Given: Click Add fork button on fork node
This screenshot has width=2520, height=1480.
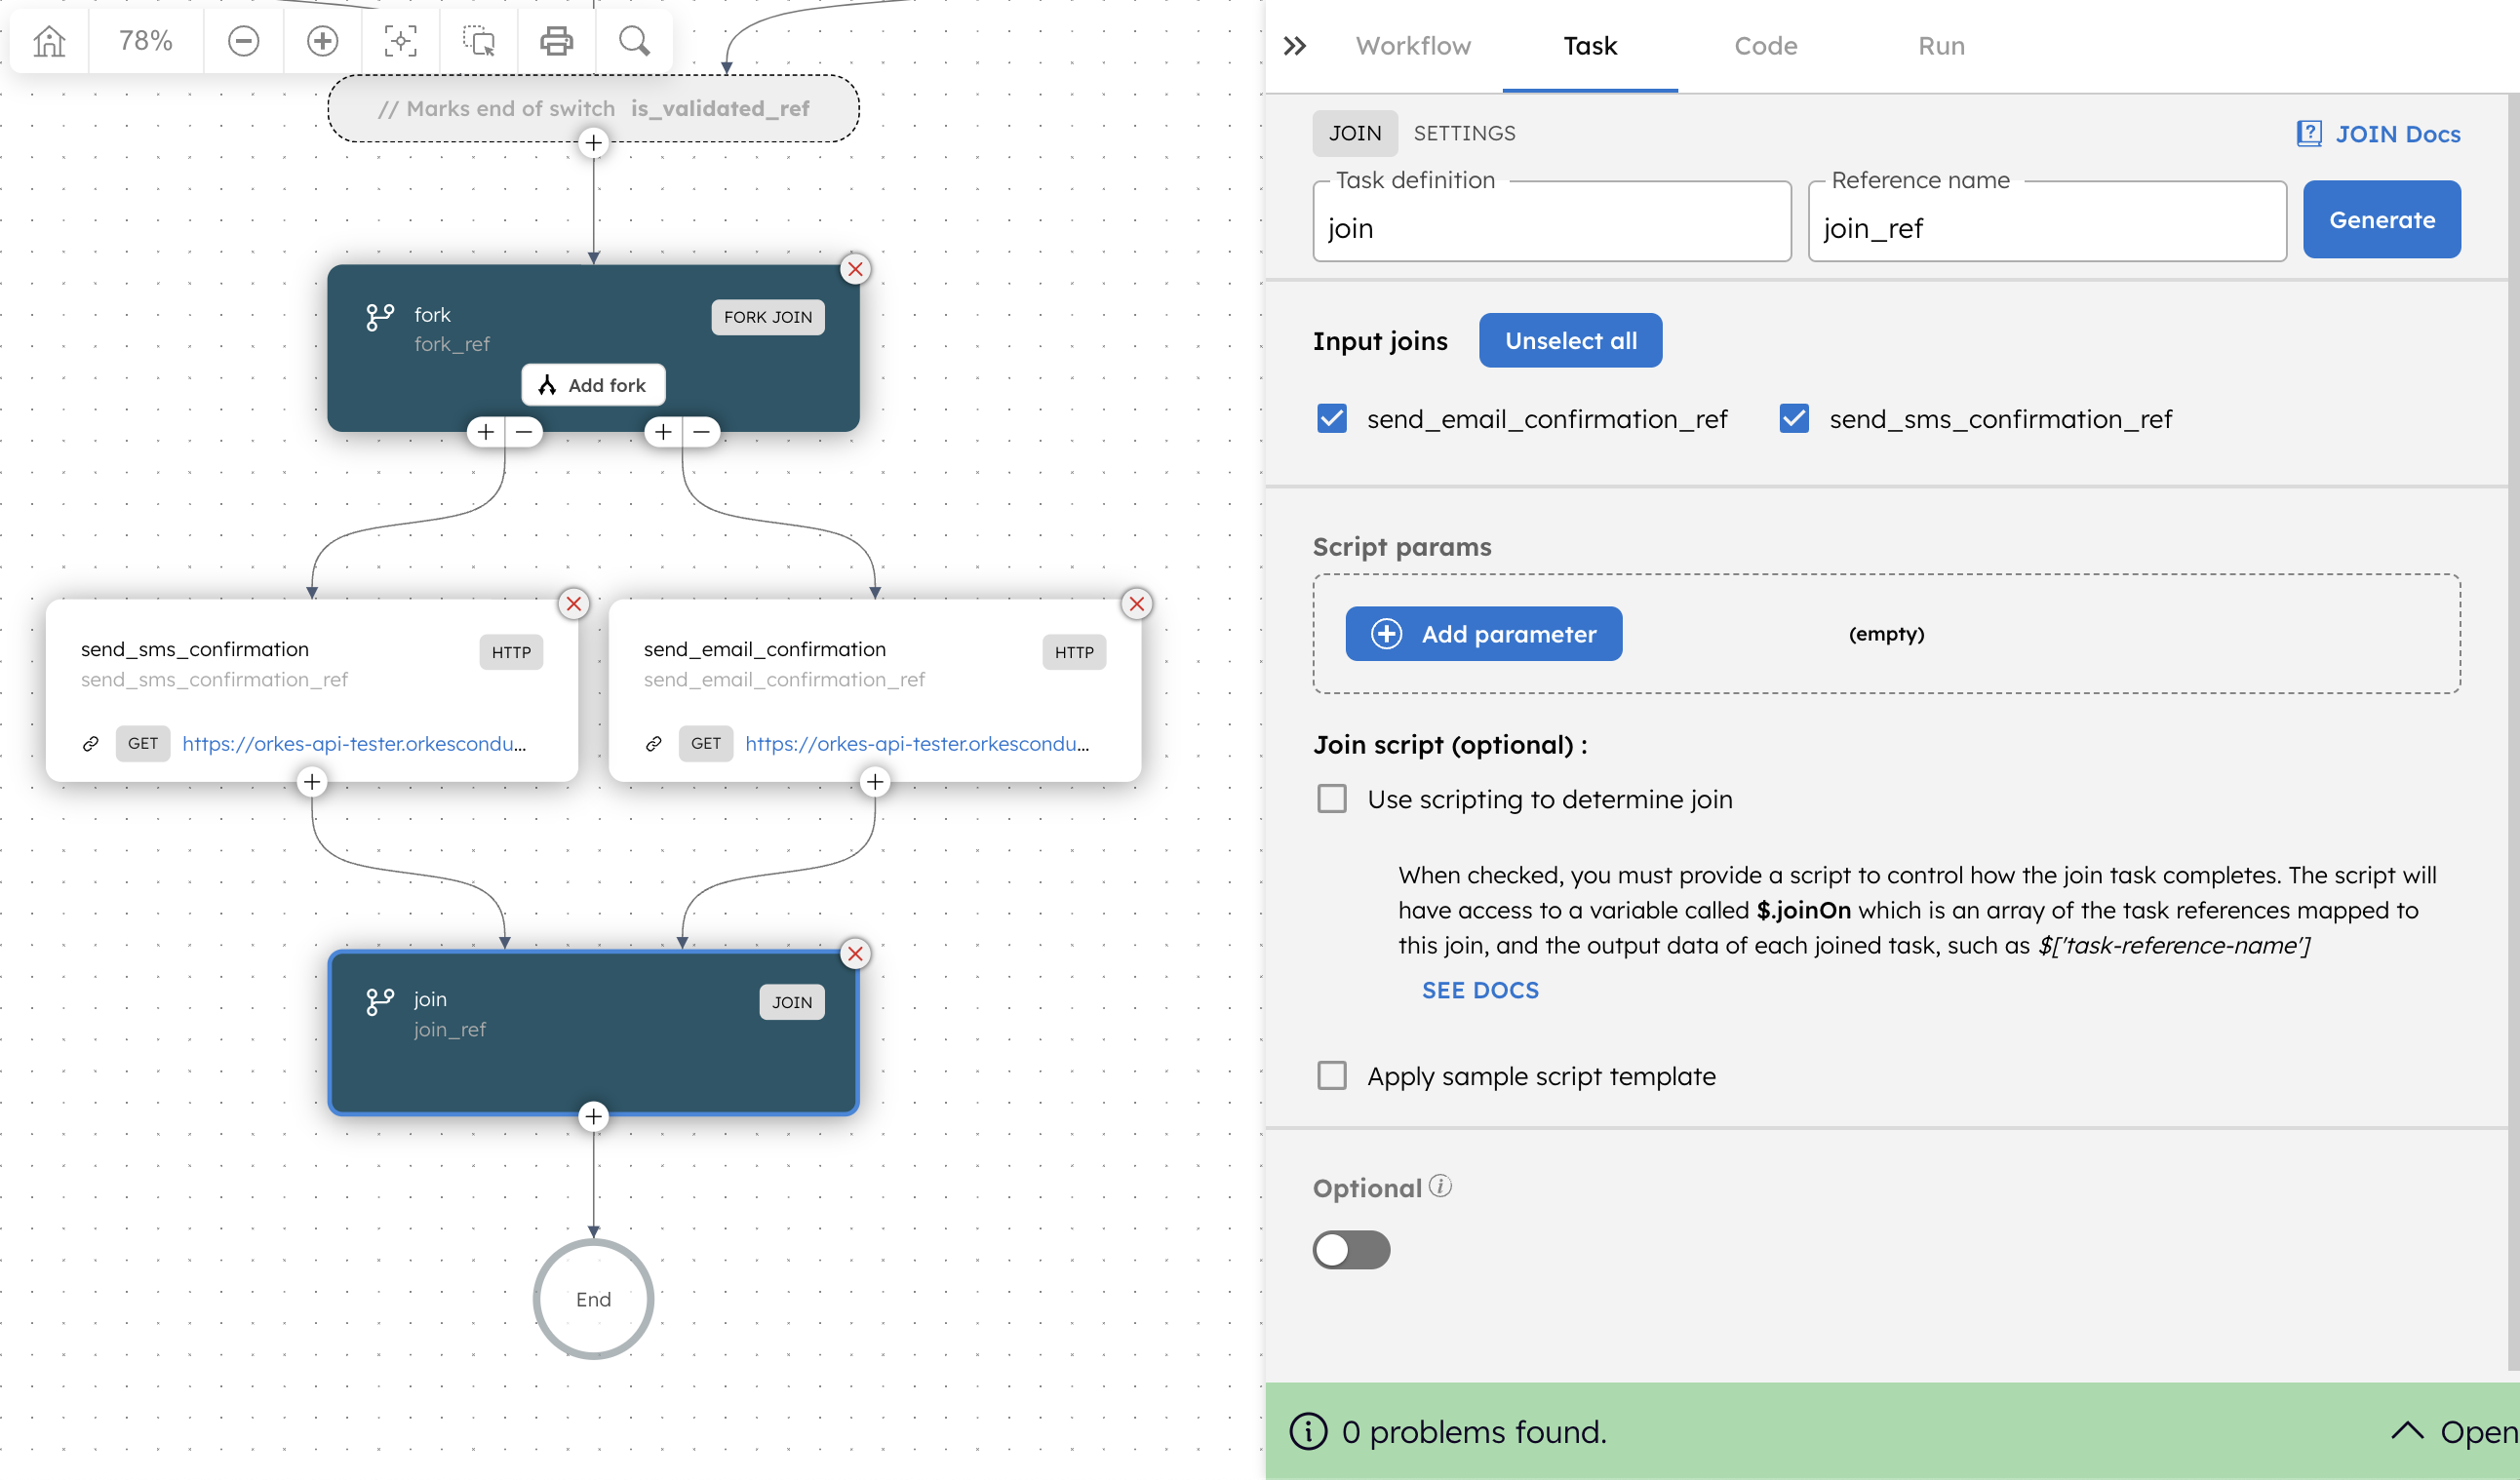Looking at the screenshot, I should [x=594, y=385].
